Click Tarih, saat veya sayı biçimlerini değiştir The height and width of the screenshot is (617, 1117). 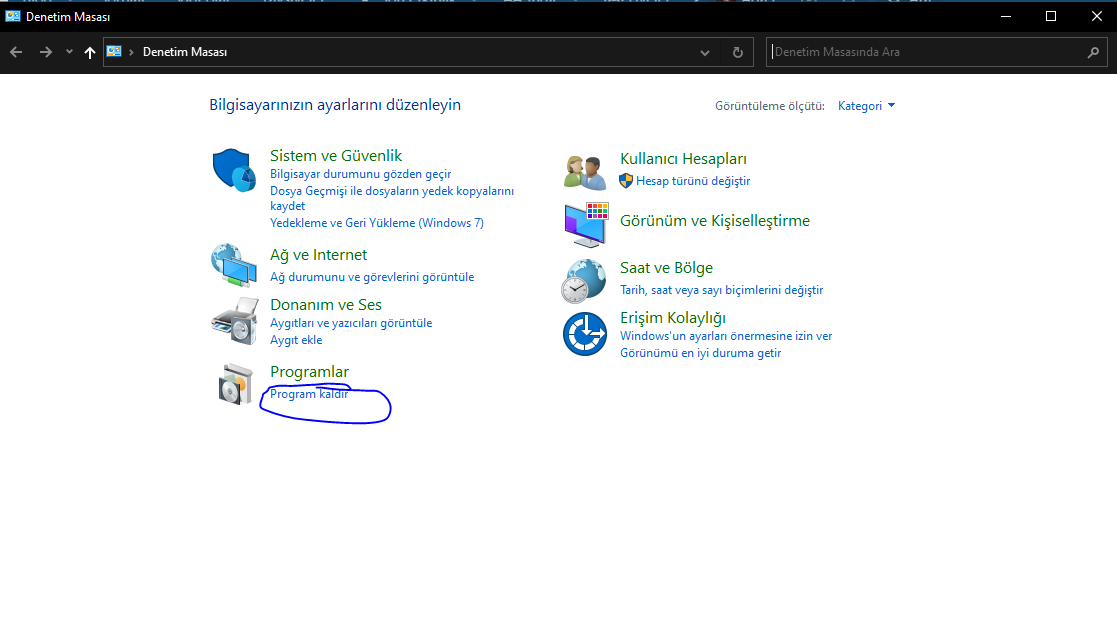coord(722,290)
